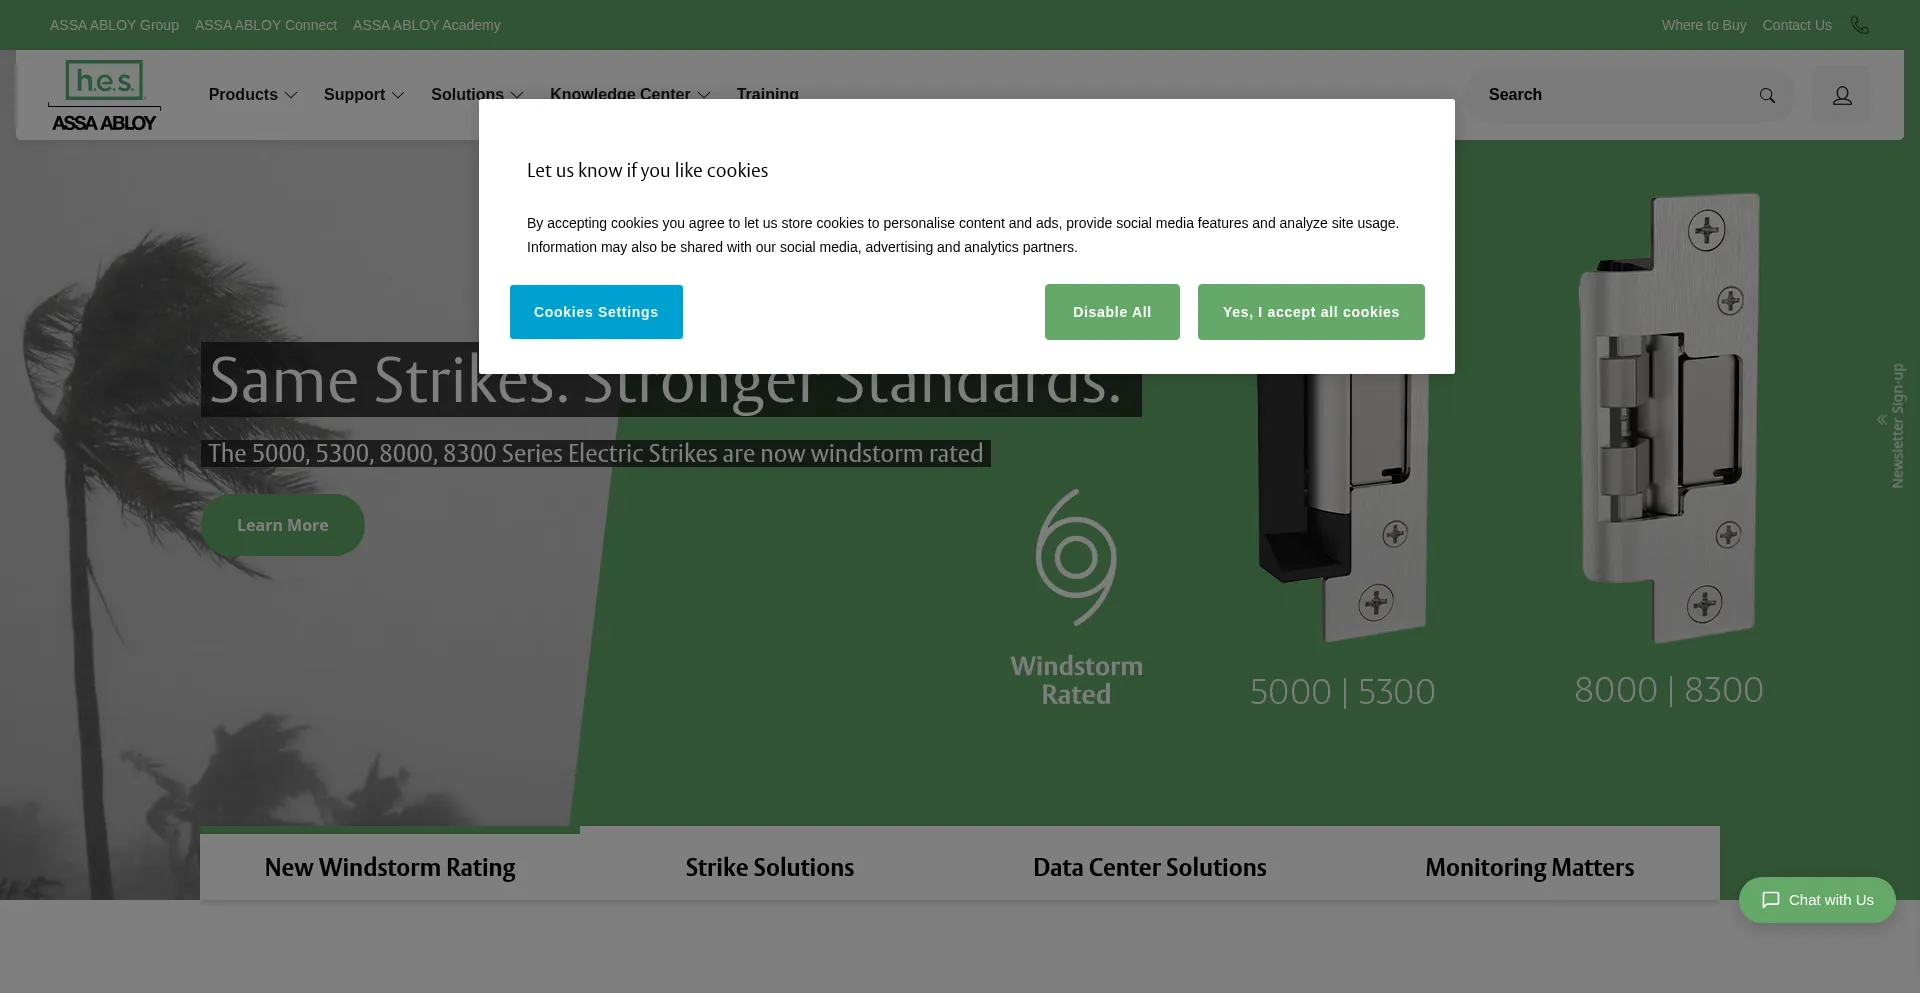
Task: Click the windstorm rated subtitle text
Action: (596, 453)
